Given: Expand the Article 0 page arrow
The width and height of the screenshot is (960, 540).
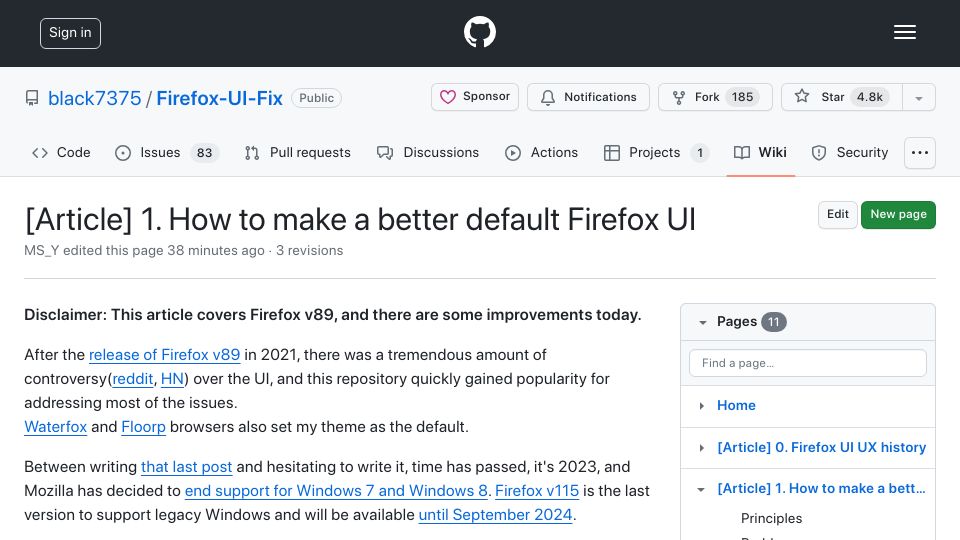Looking at the screenshot, I should point(702,448).
